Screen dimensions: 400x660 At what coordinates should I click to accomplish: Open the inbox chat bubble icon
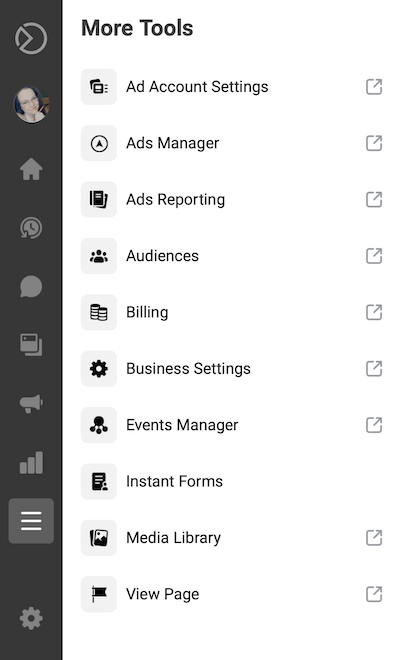pos(31,286)
